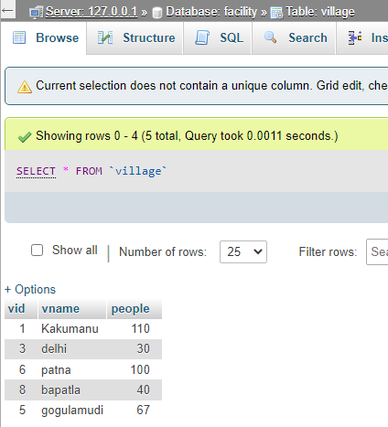
Task: Sort by the people column header
Action: [130, 309]
